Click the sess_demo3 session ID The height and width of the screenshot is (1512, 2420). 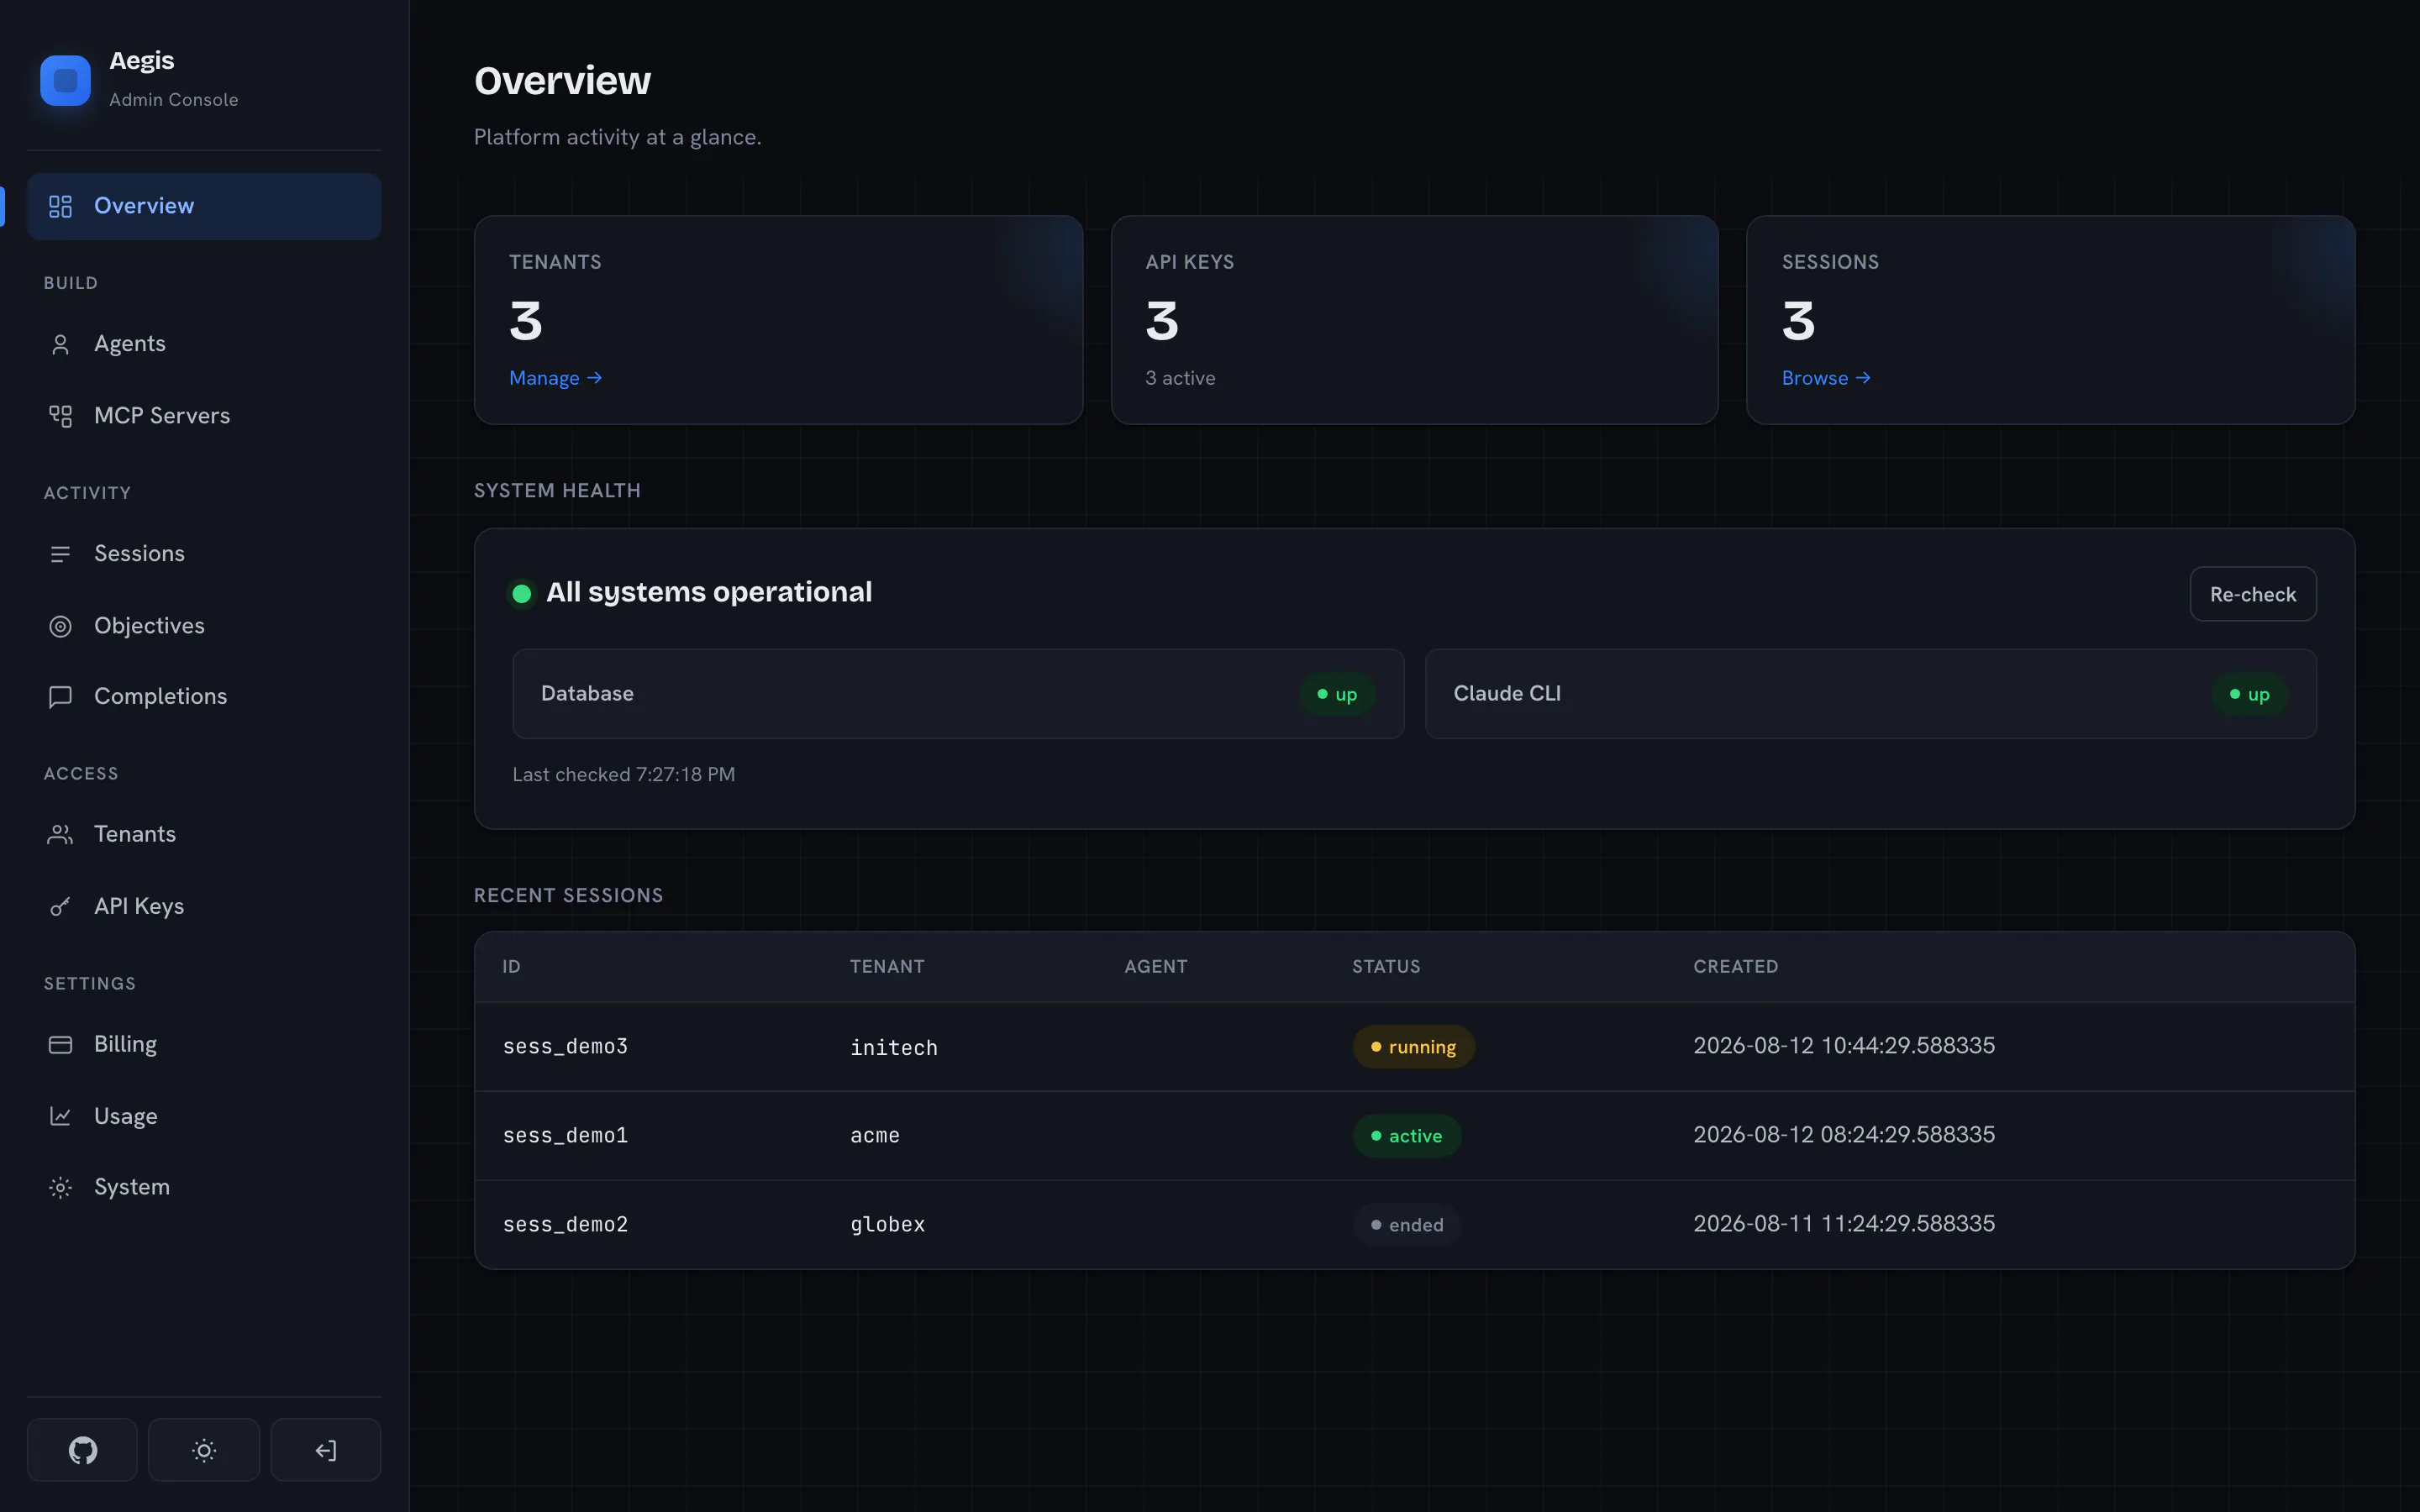tap(565, 1046)
